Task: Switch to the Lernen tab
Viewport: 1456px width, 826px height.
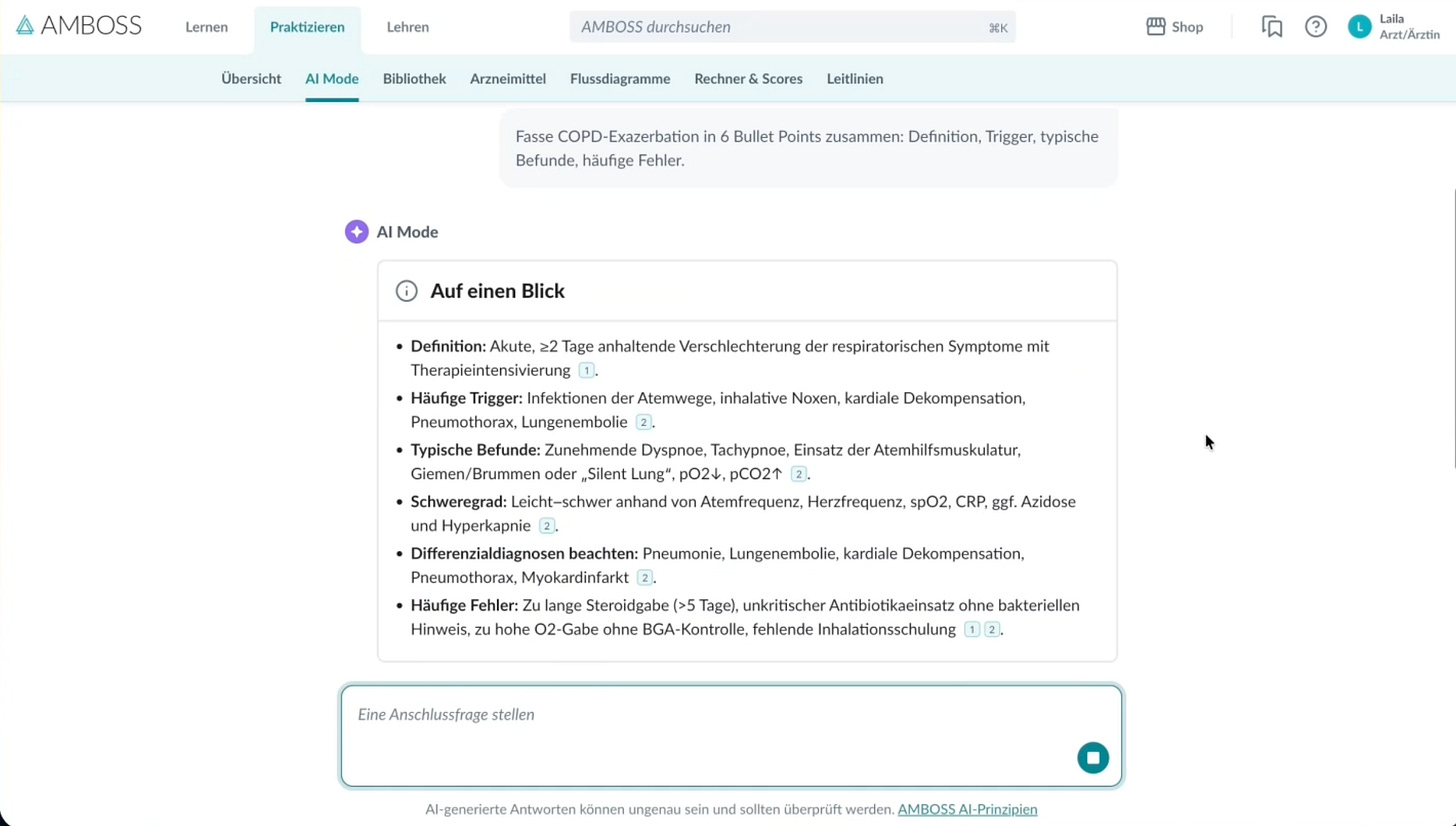Action: click(206, 27)
